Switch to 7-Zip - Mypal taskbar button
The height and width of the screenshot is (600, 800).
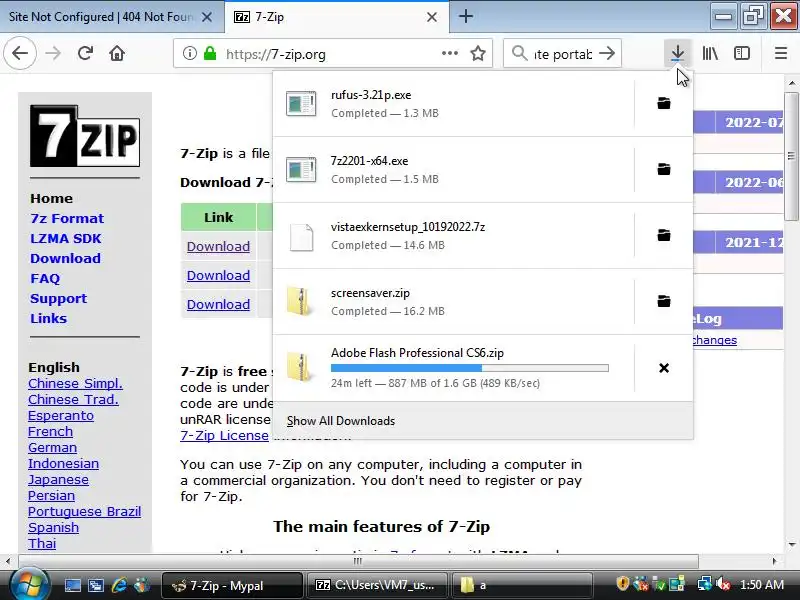tap(233, 585)
